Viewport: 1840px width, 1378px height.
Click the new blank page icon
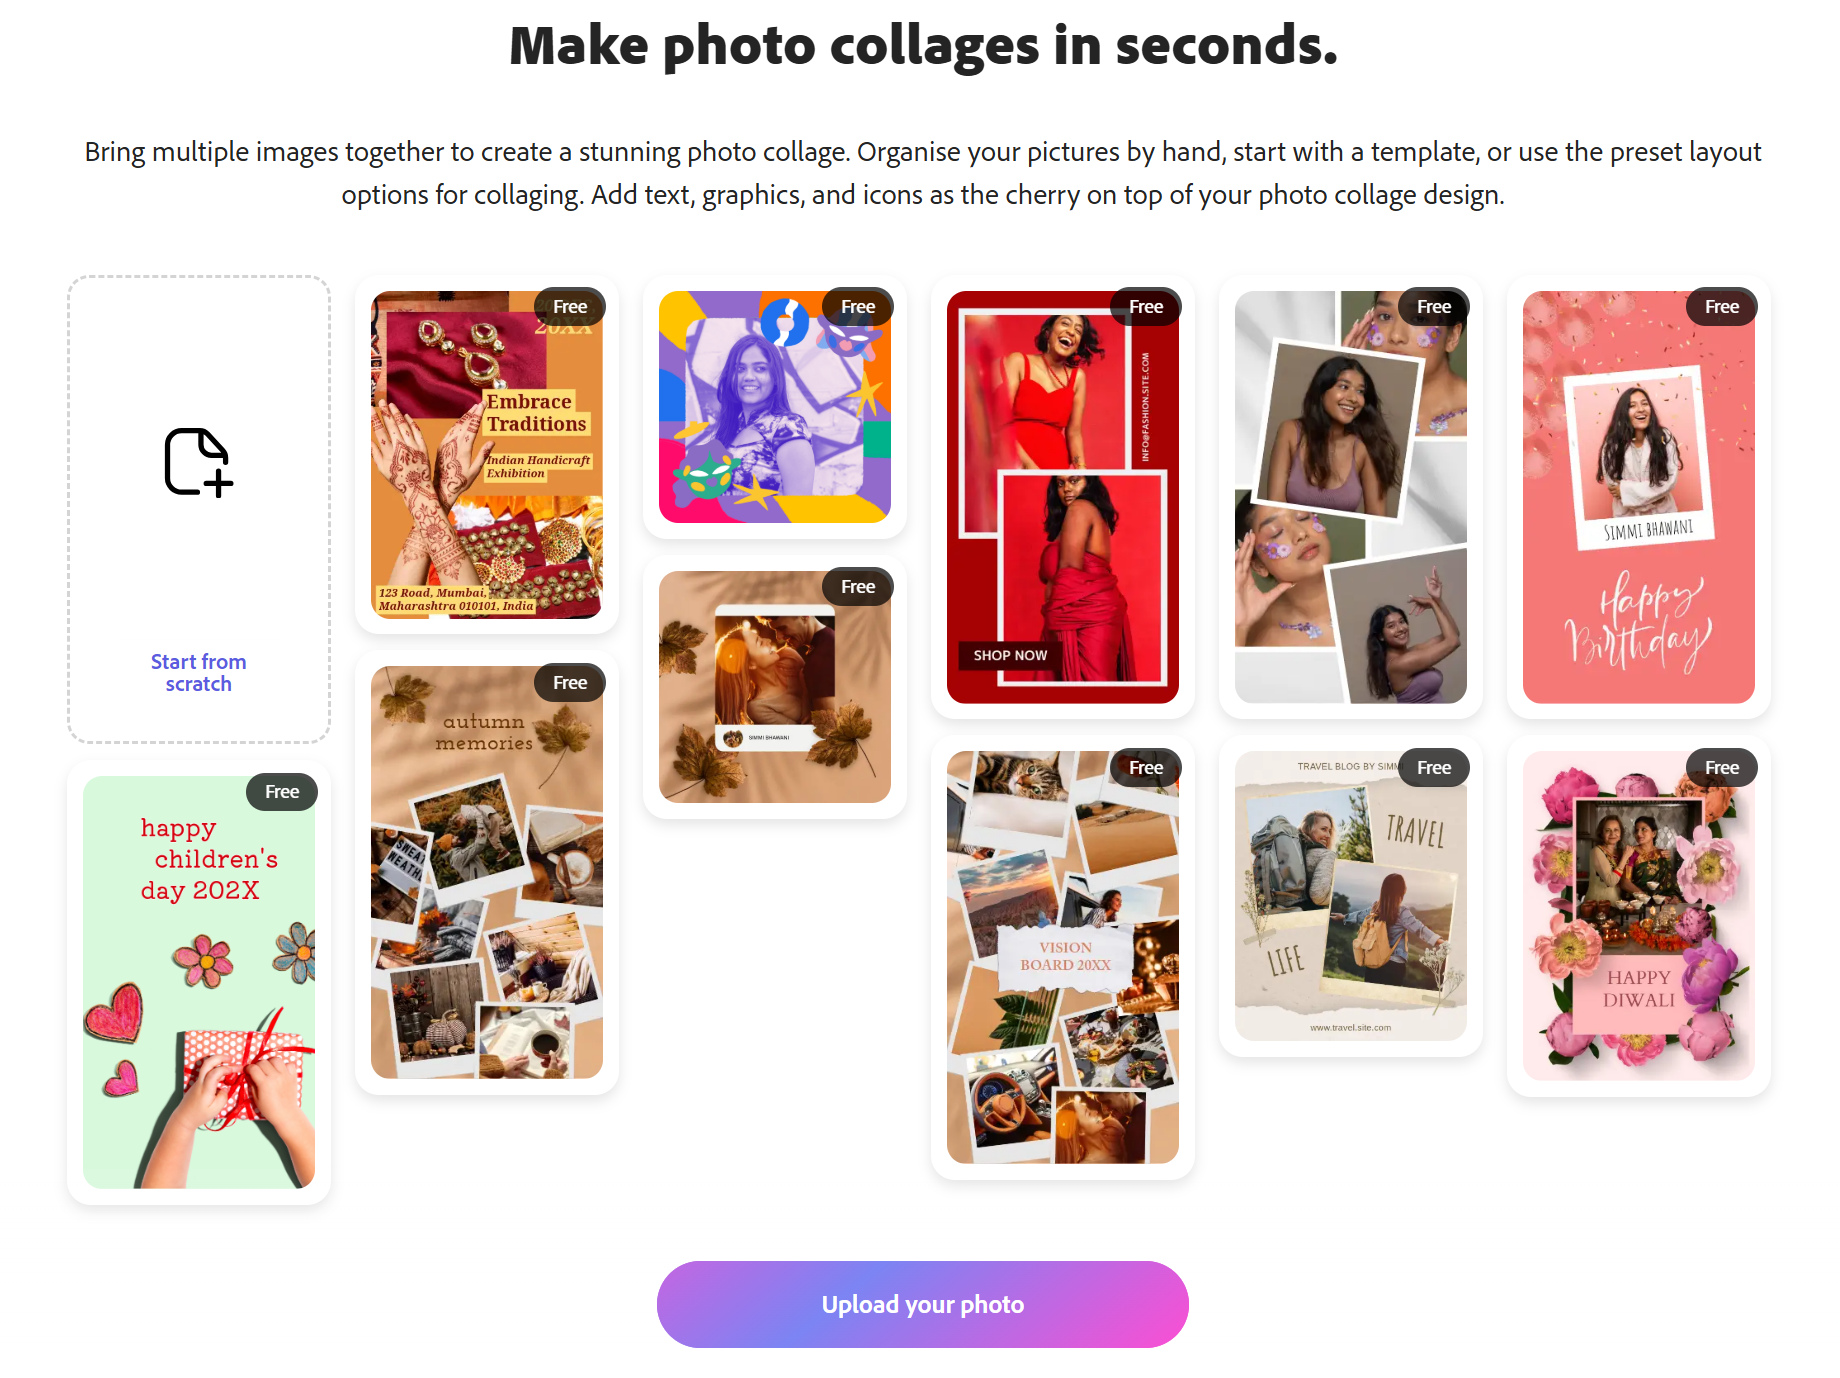coord(198,462)
